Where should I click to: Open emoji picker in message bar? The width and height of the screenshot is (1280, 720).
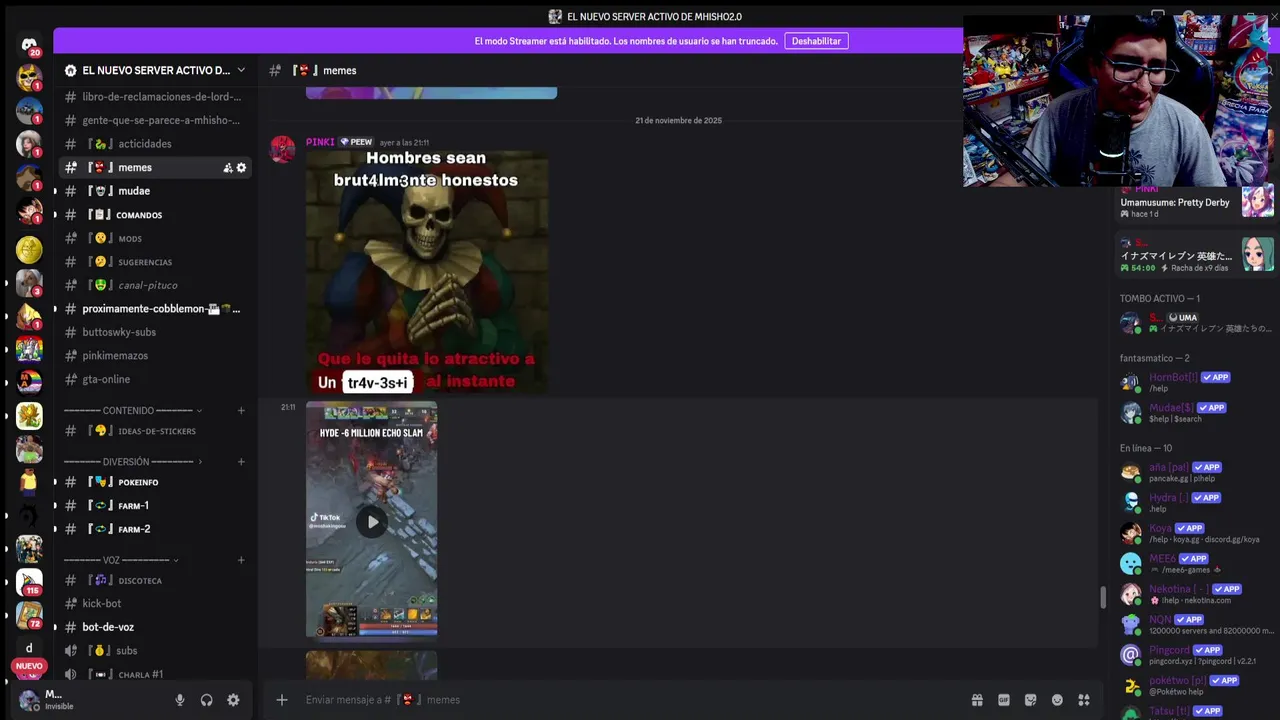(x=1057, y=700)
